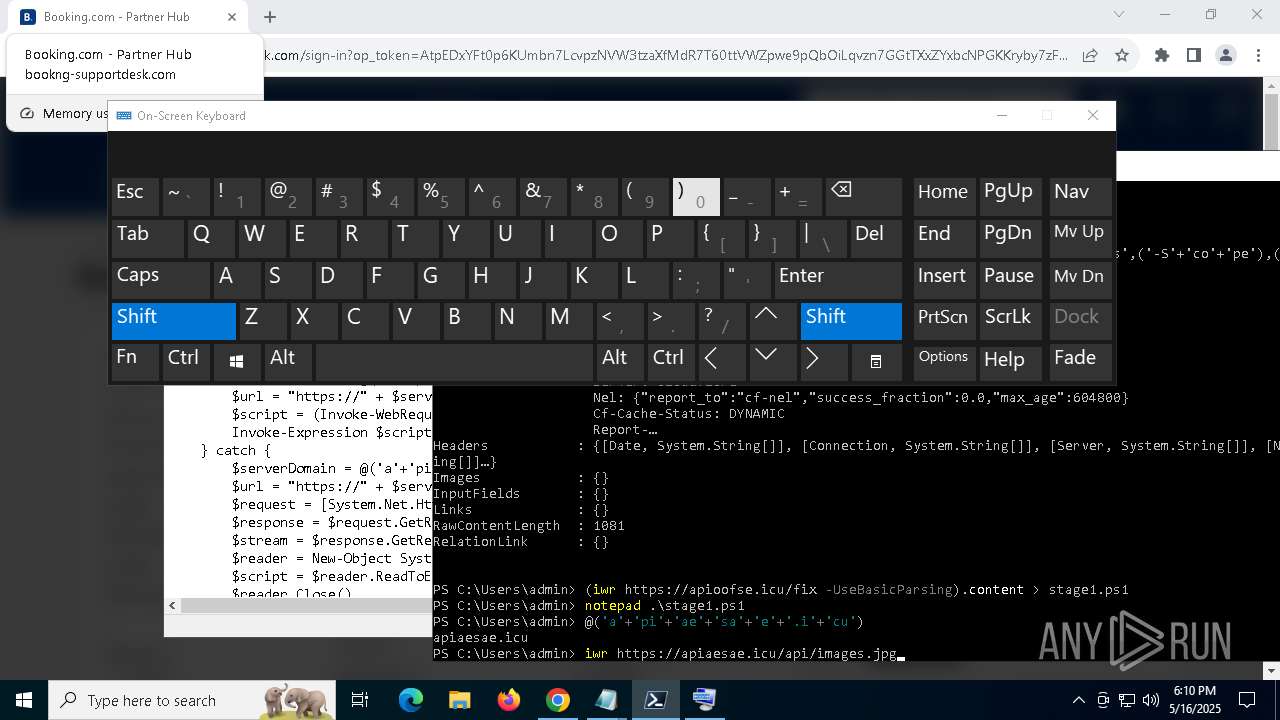Screen dimensions: 1280x720
Task: Open Chrome's three-dot menu
Action: point(1258,55)
